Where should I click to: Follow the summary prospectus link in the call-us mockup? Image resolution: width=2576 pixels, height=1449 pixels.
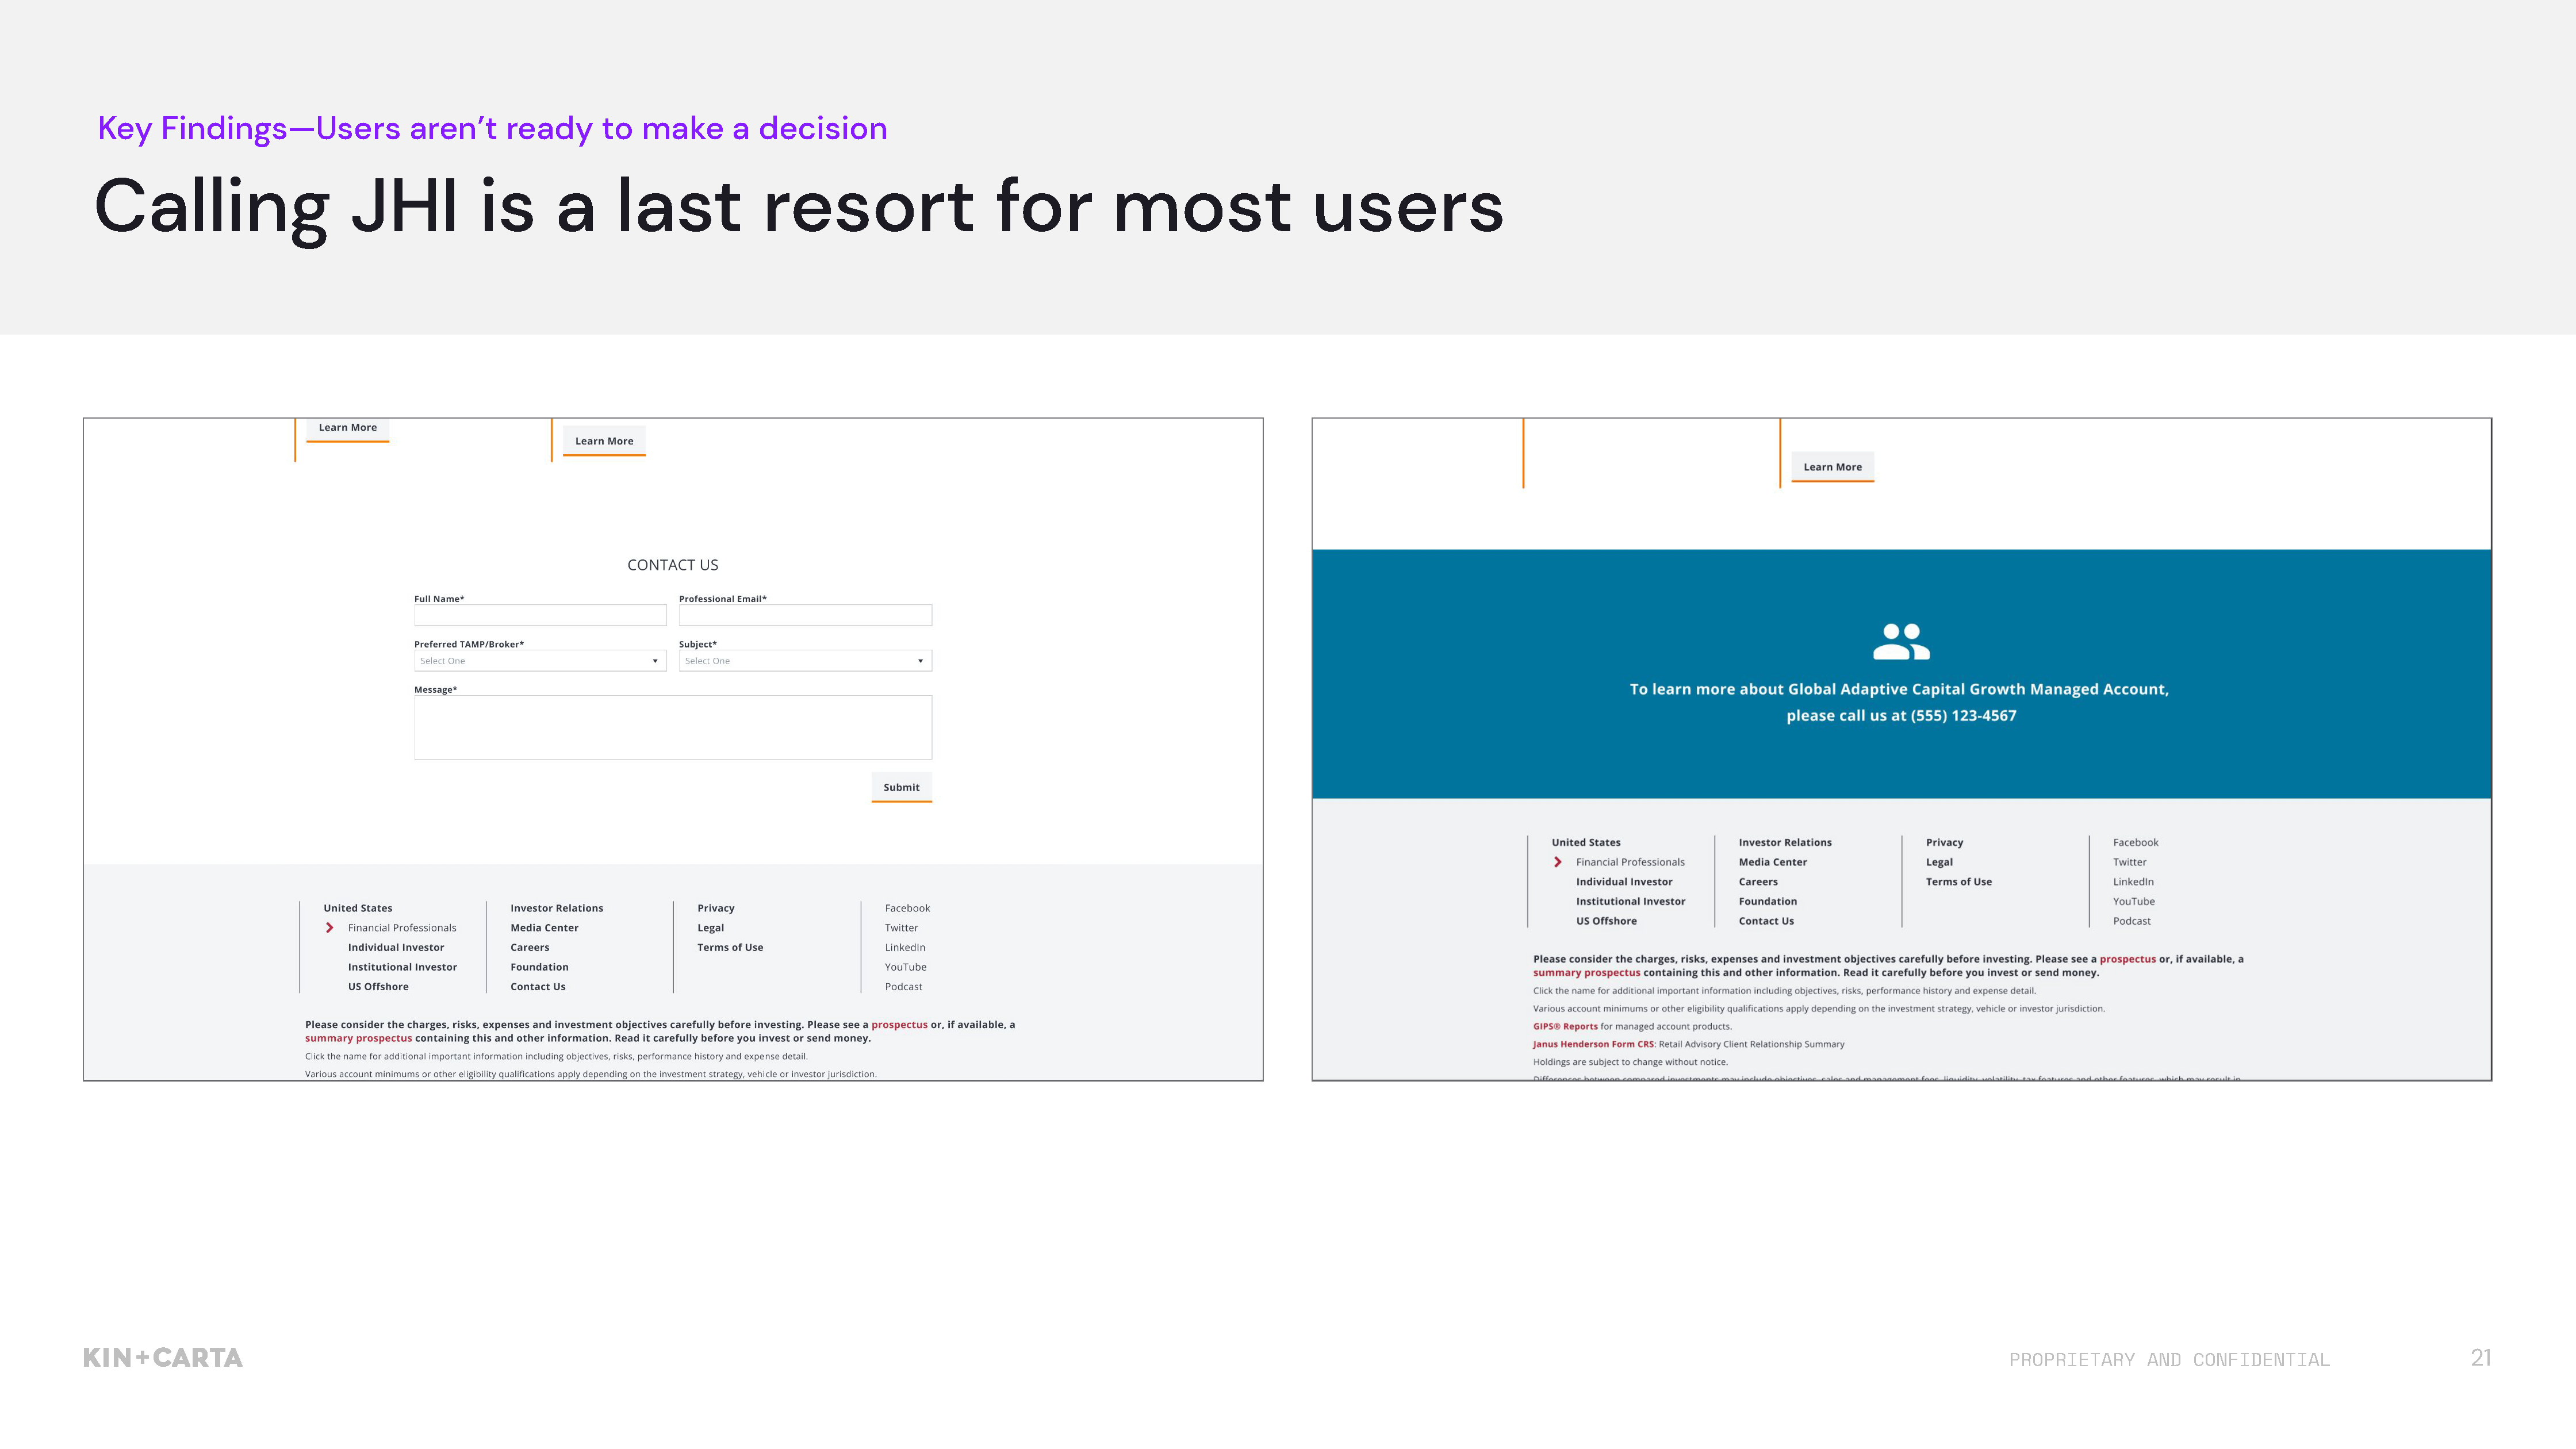point(1586,972)
